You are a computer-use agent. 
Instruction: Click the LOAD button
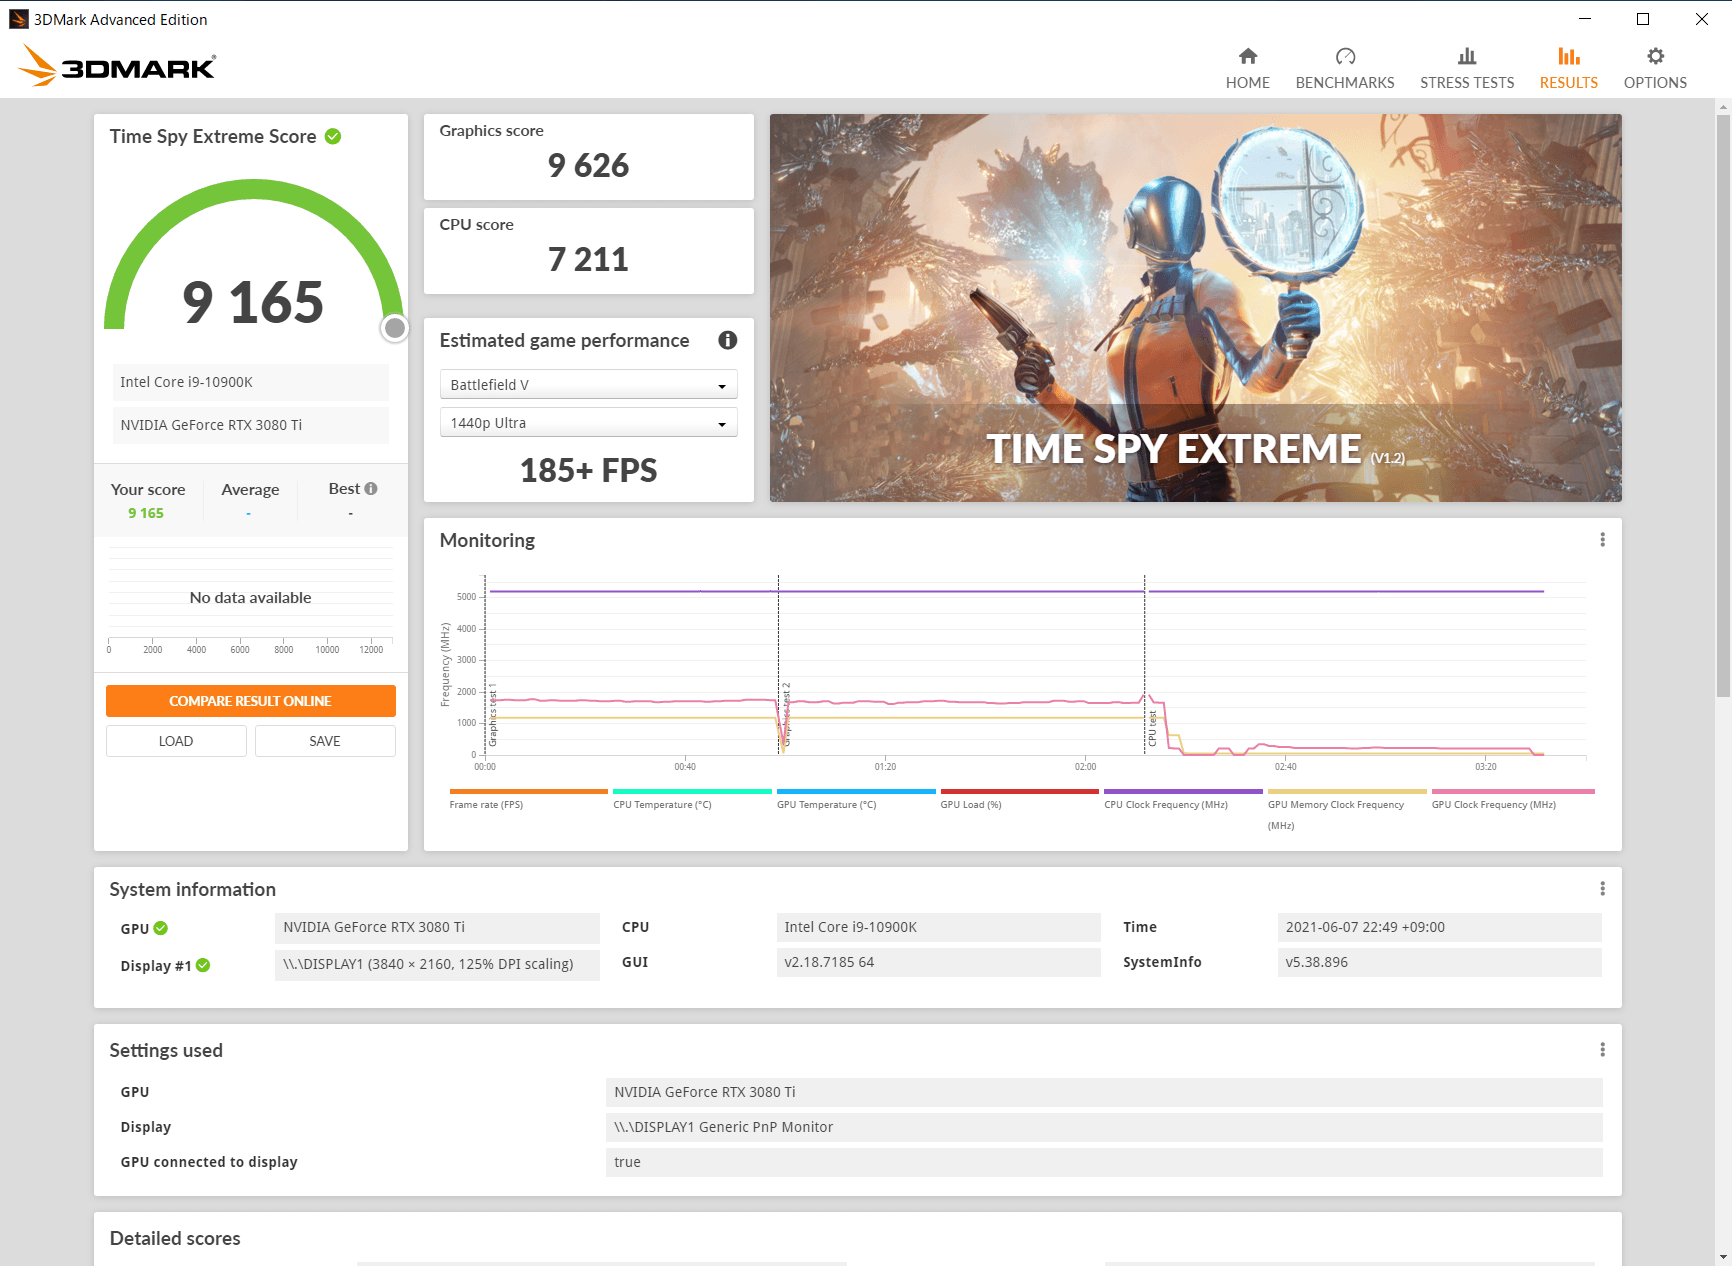(x=176, y=741)
